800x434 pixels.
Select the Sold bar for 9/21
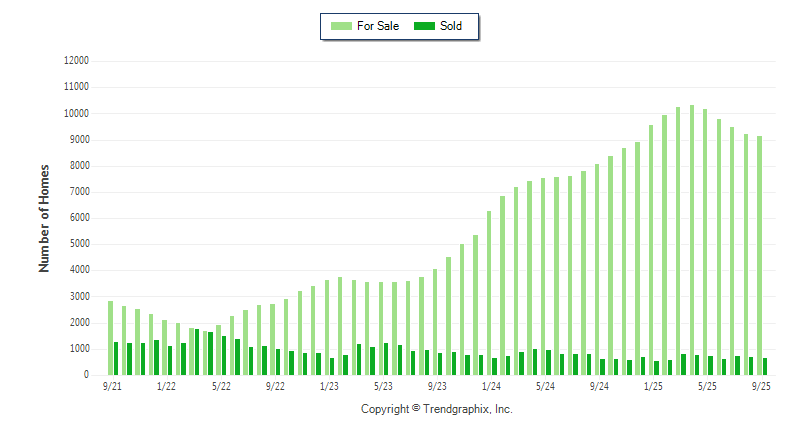click(x=116, y=359)
